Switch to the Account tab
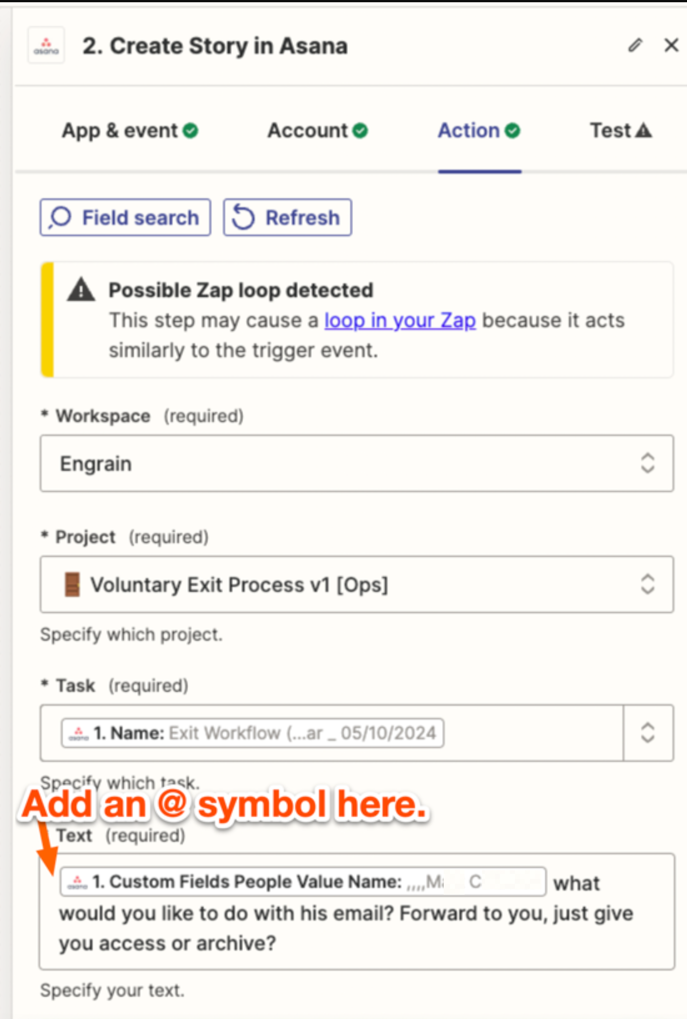 pos(307,131)
